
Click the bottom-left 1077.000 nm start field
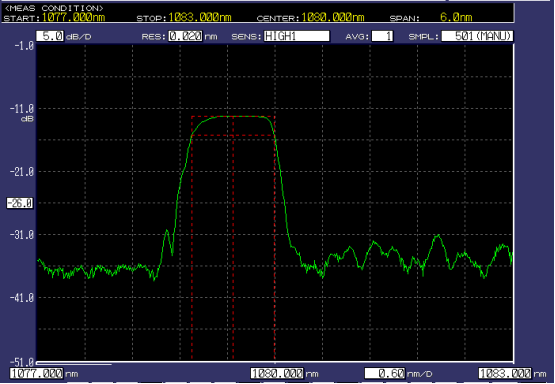pos(37,373)
